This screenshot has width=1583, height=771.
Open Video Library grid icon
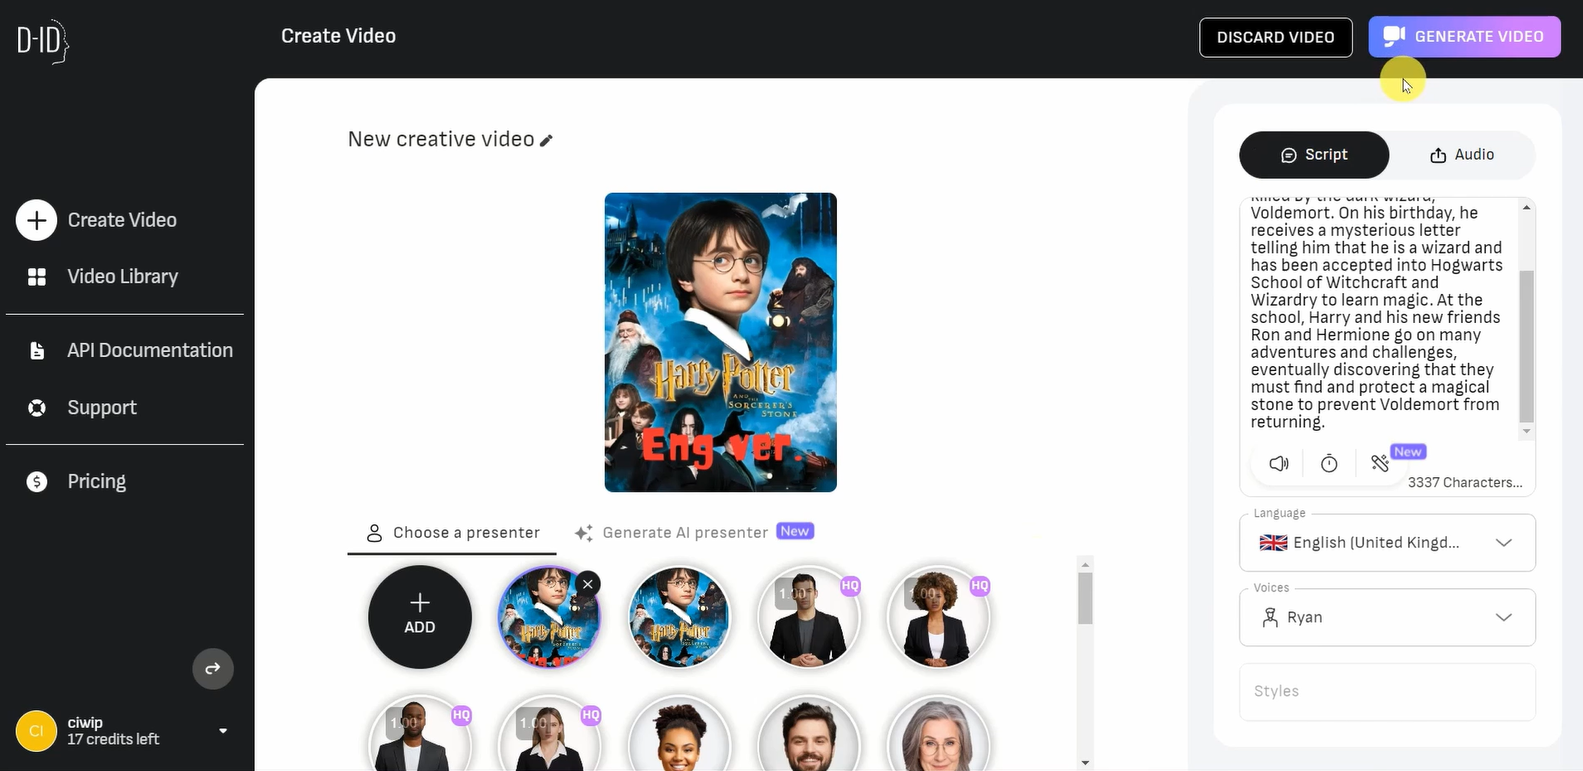37,277
